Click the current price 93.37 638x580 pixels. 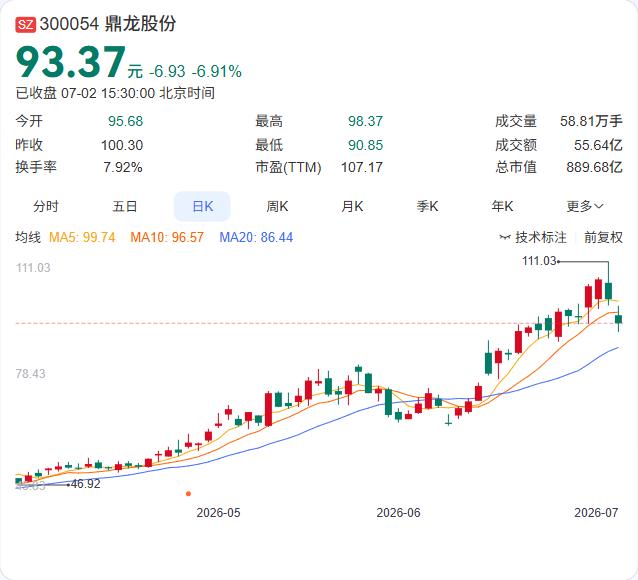tap(71, 62)
